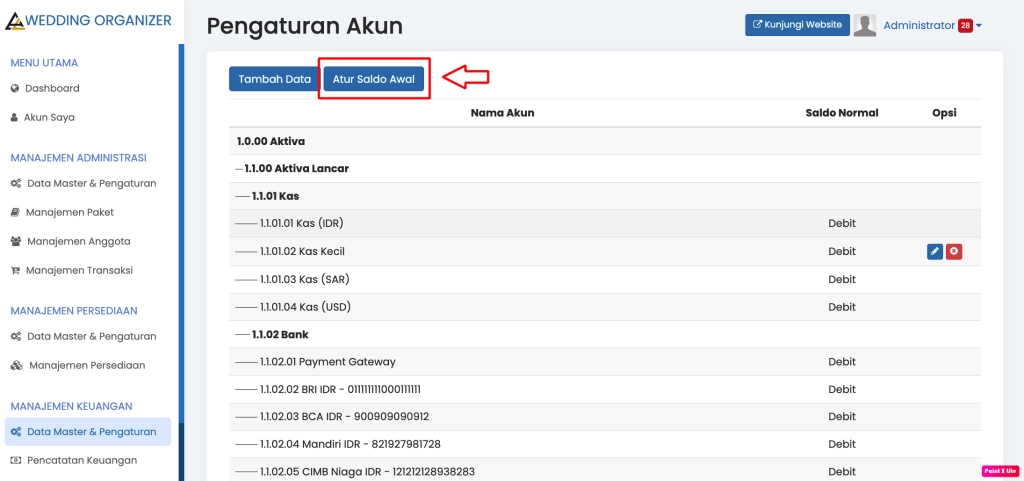
Task: Open Manajemen Paket menu item
Action: (70, 212)
